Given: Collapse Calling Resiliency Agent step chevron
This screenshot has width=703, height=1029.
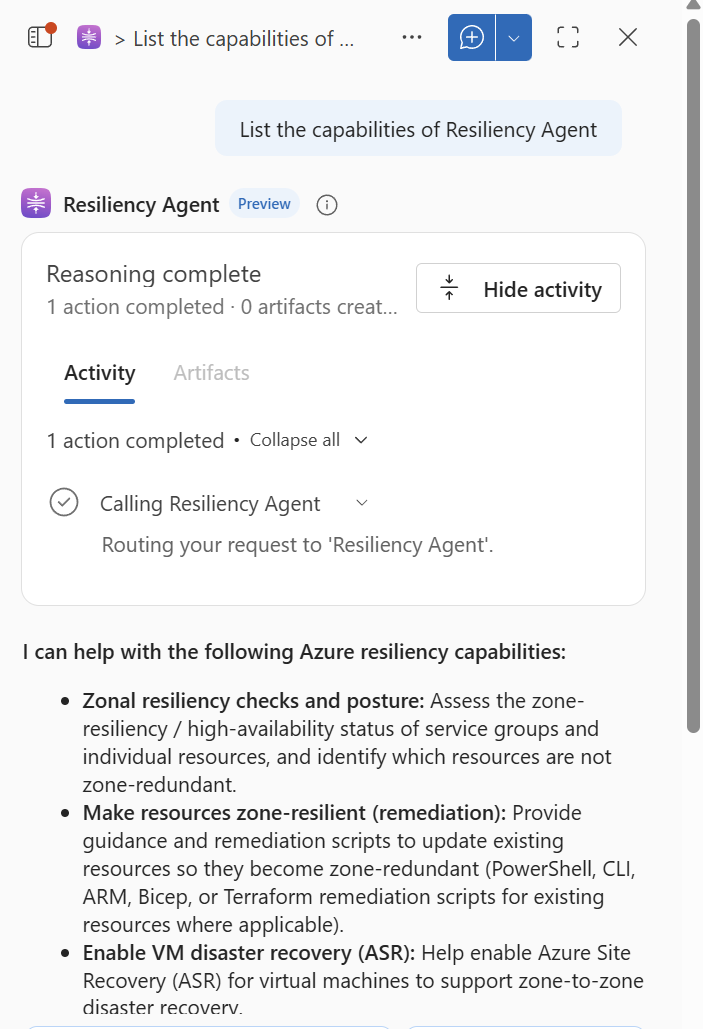Looking at the screenshot, I should 362,503.
